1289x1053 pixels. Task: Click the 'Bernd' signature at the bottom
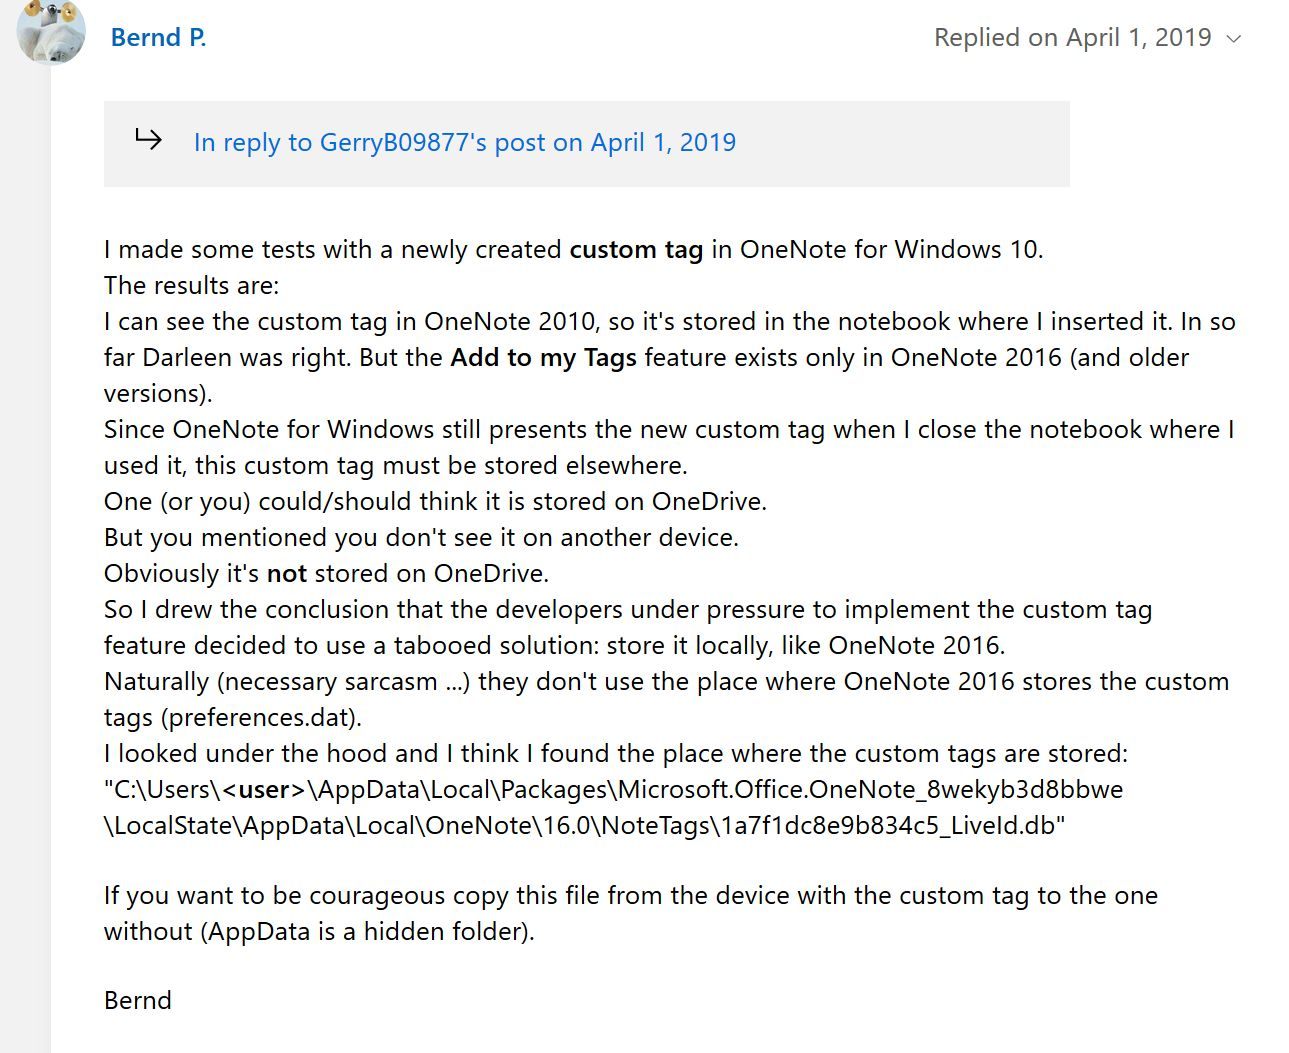tap(138, 1001)
